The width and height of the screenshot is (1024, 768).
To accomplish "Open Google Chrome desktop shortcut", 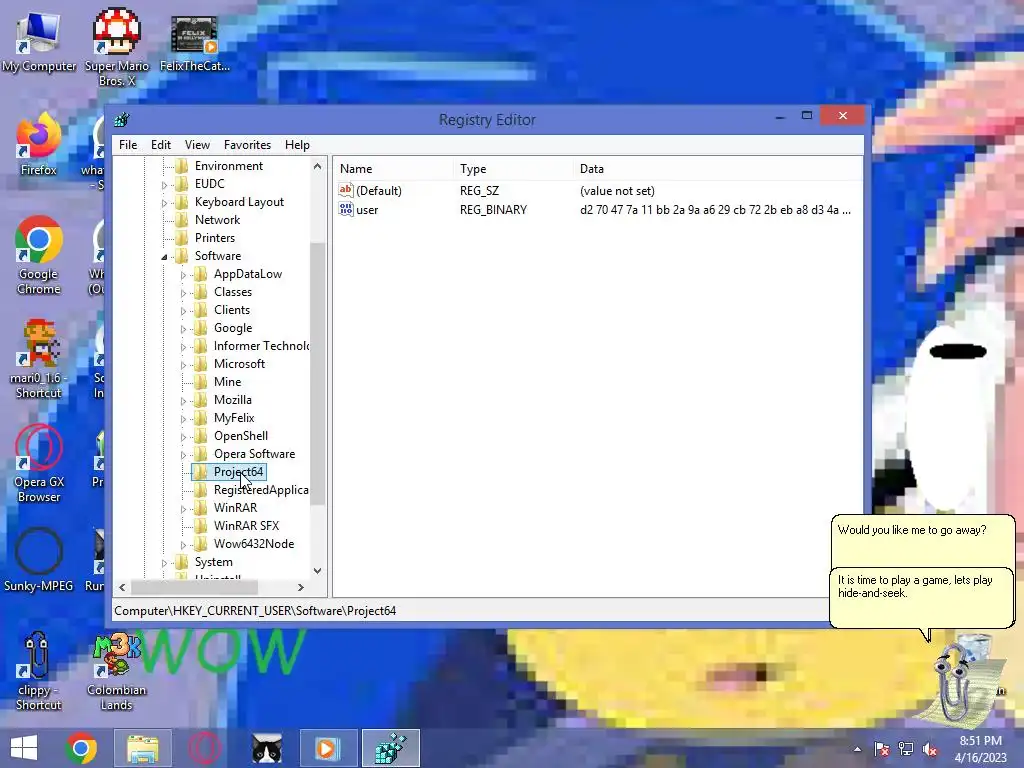I will click(39, 255).
